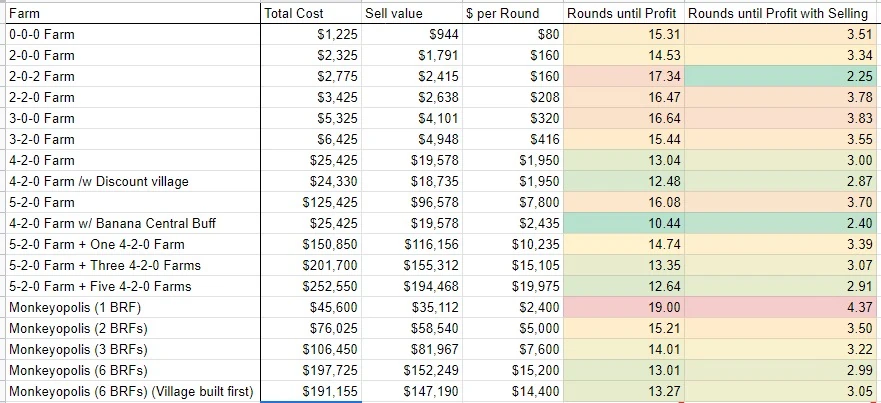Select Rounds until Profit with Selling header
This screenshot has height=403, width=881.
pos(782,14)
